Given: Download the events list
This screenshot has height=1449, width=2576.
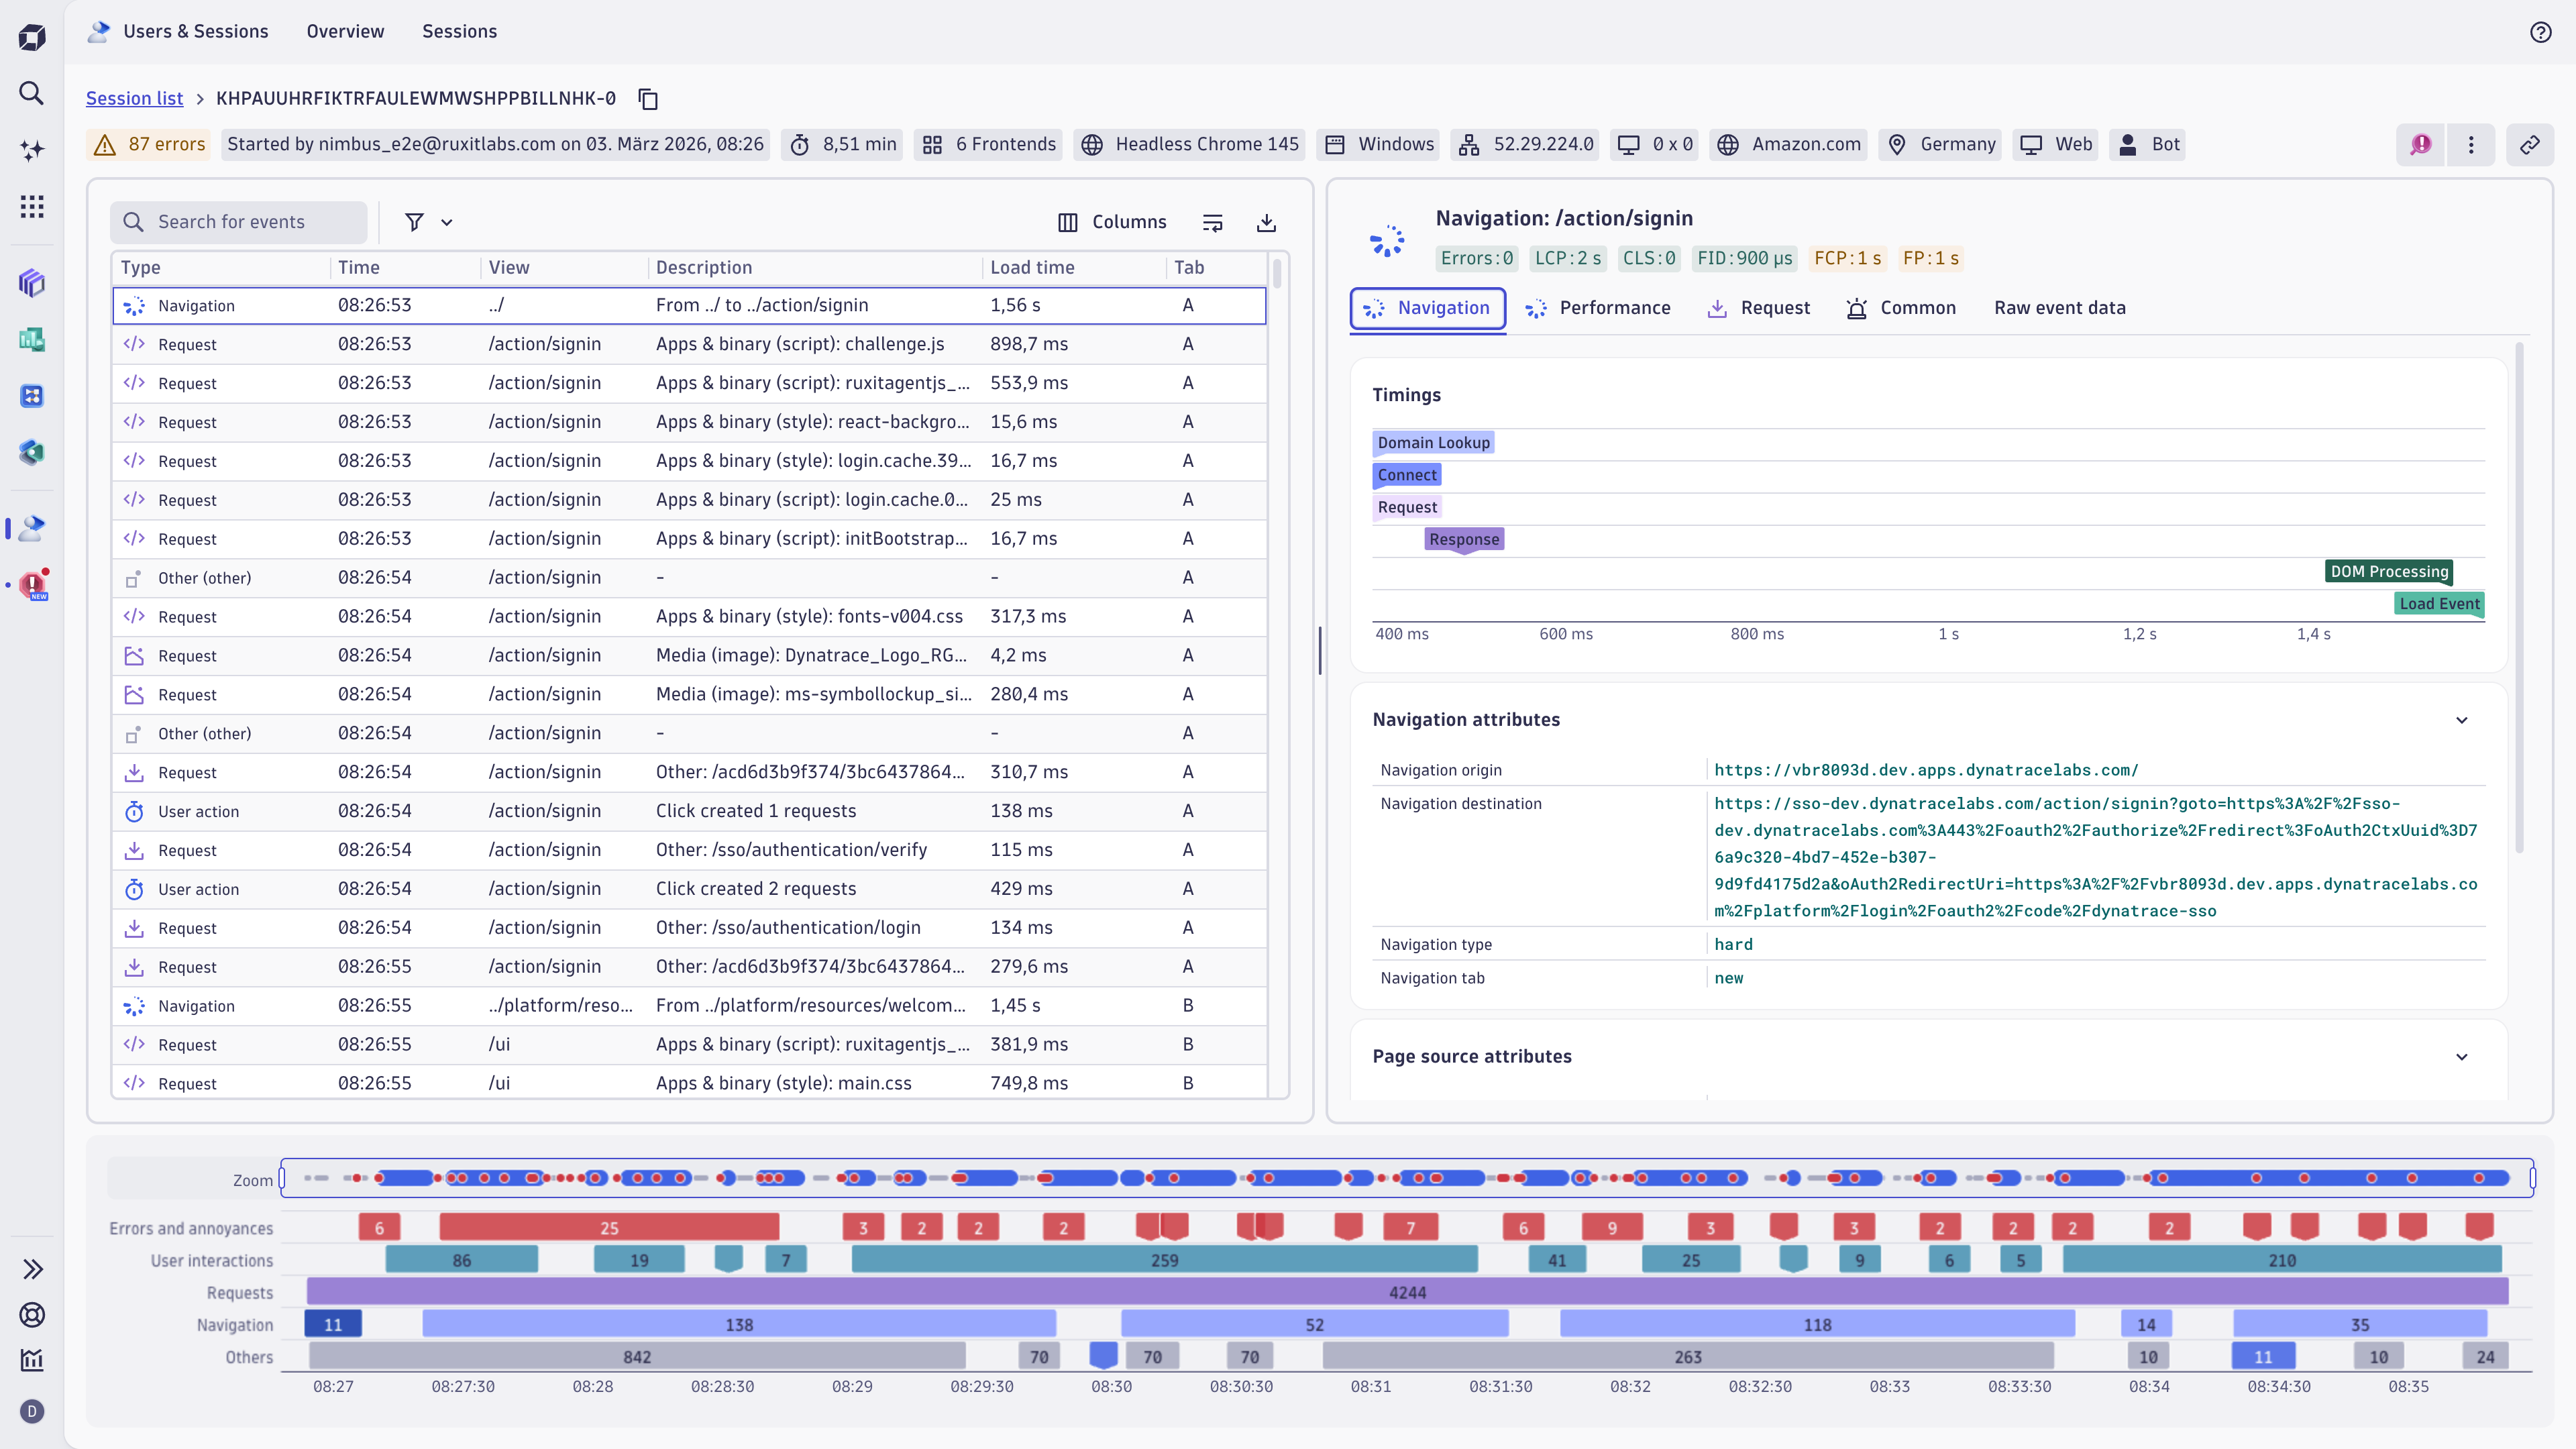Looking at the screenshot, I should 1266,222.
